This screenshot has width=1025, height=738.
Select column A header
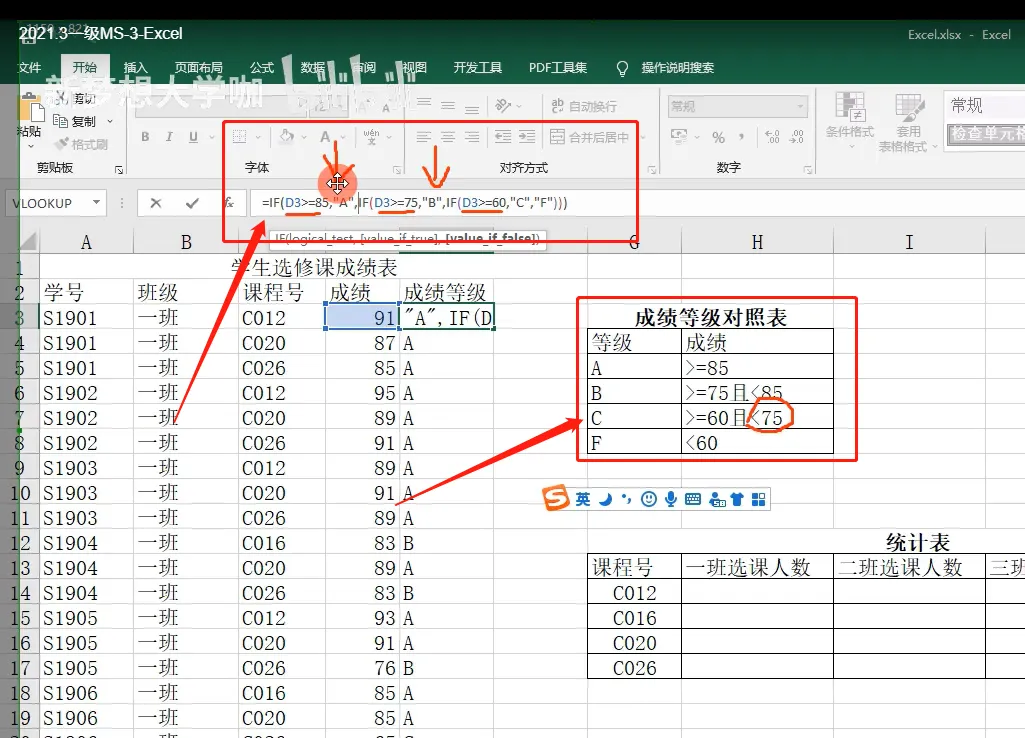pyautogui.click(x=86, y=243)
